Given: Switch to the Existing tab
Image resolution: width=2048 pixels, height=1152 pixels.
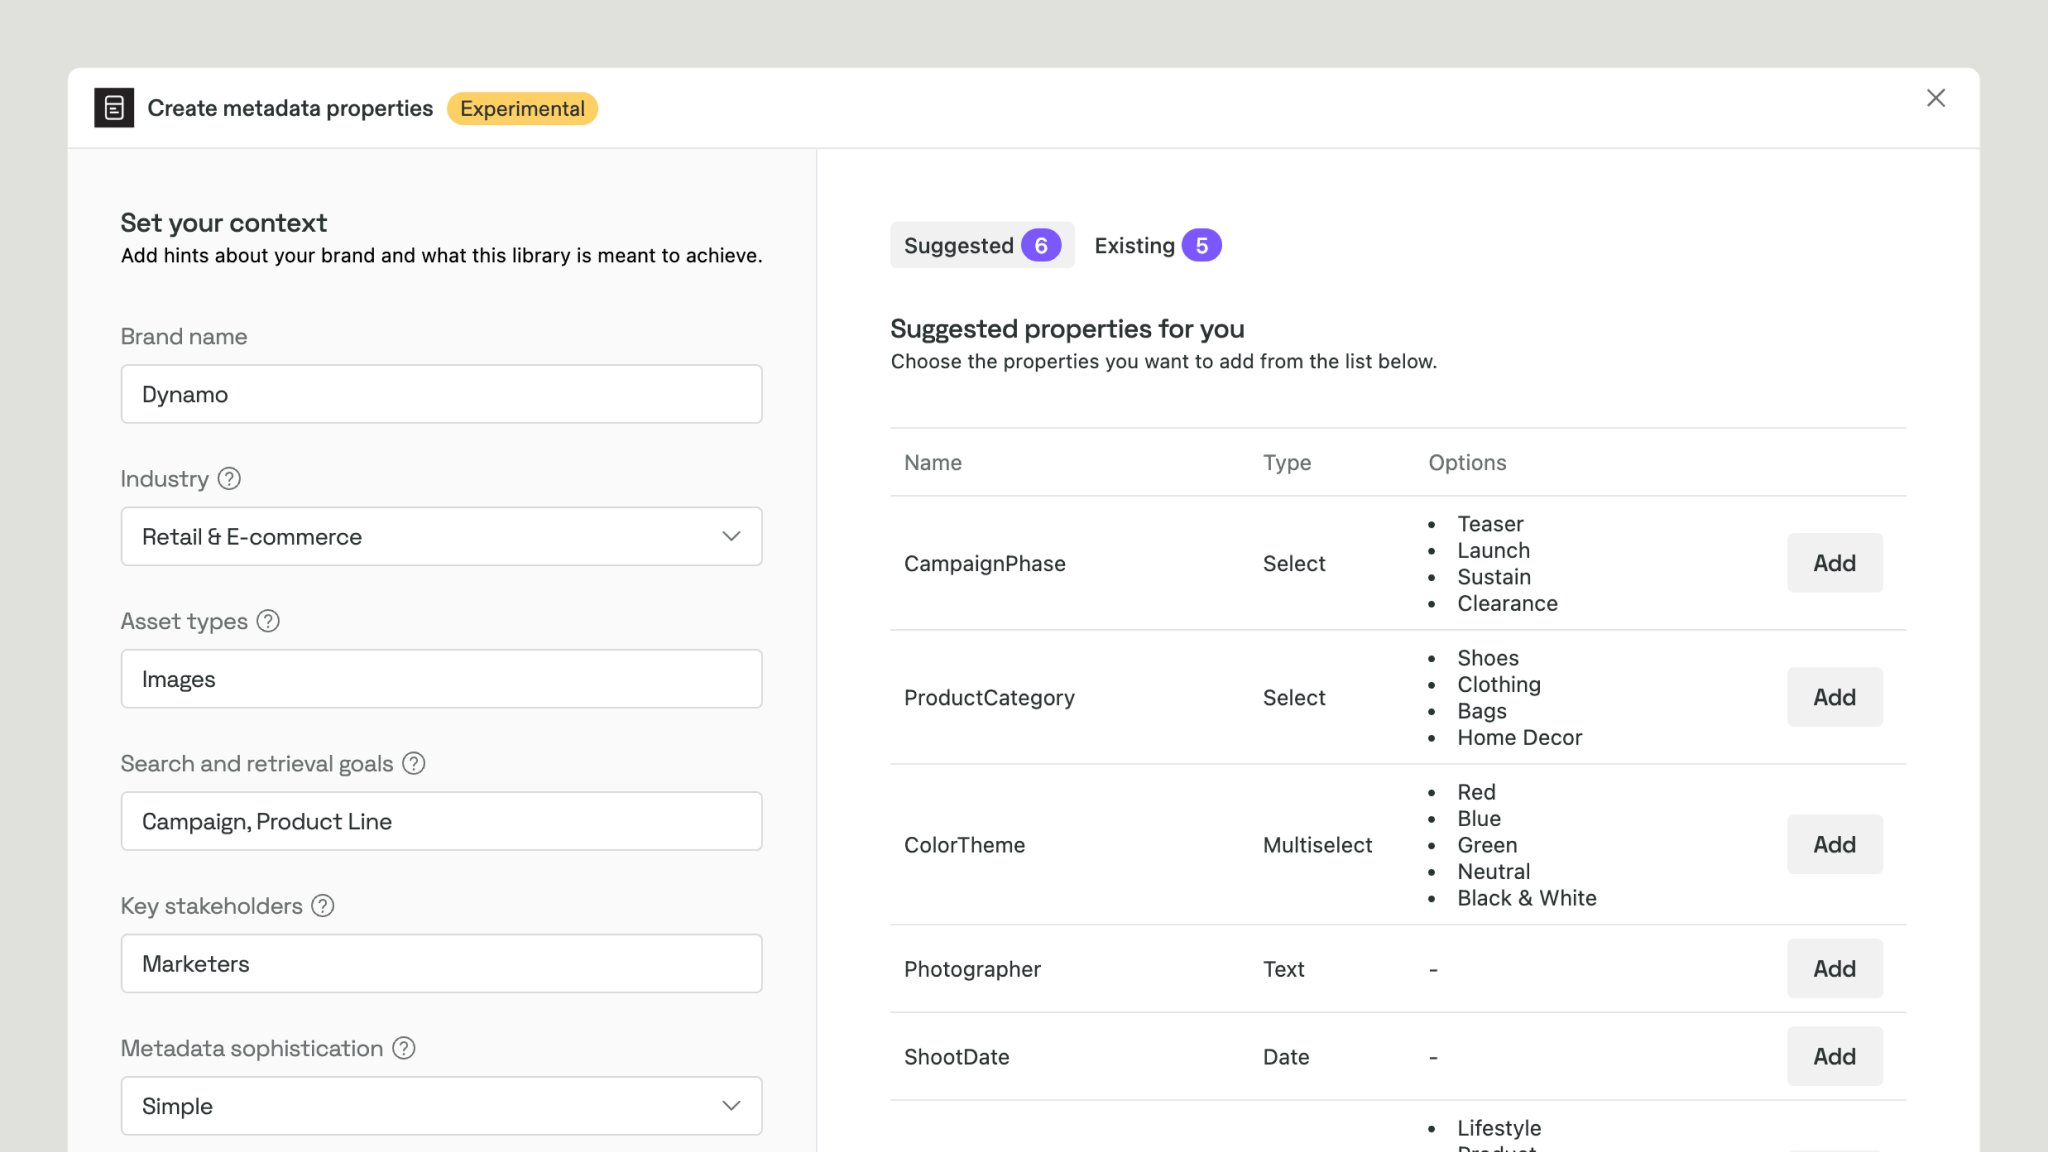Looking at the screenshot, I should 1157,246.
